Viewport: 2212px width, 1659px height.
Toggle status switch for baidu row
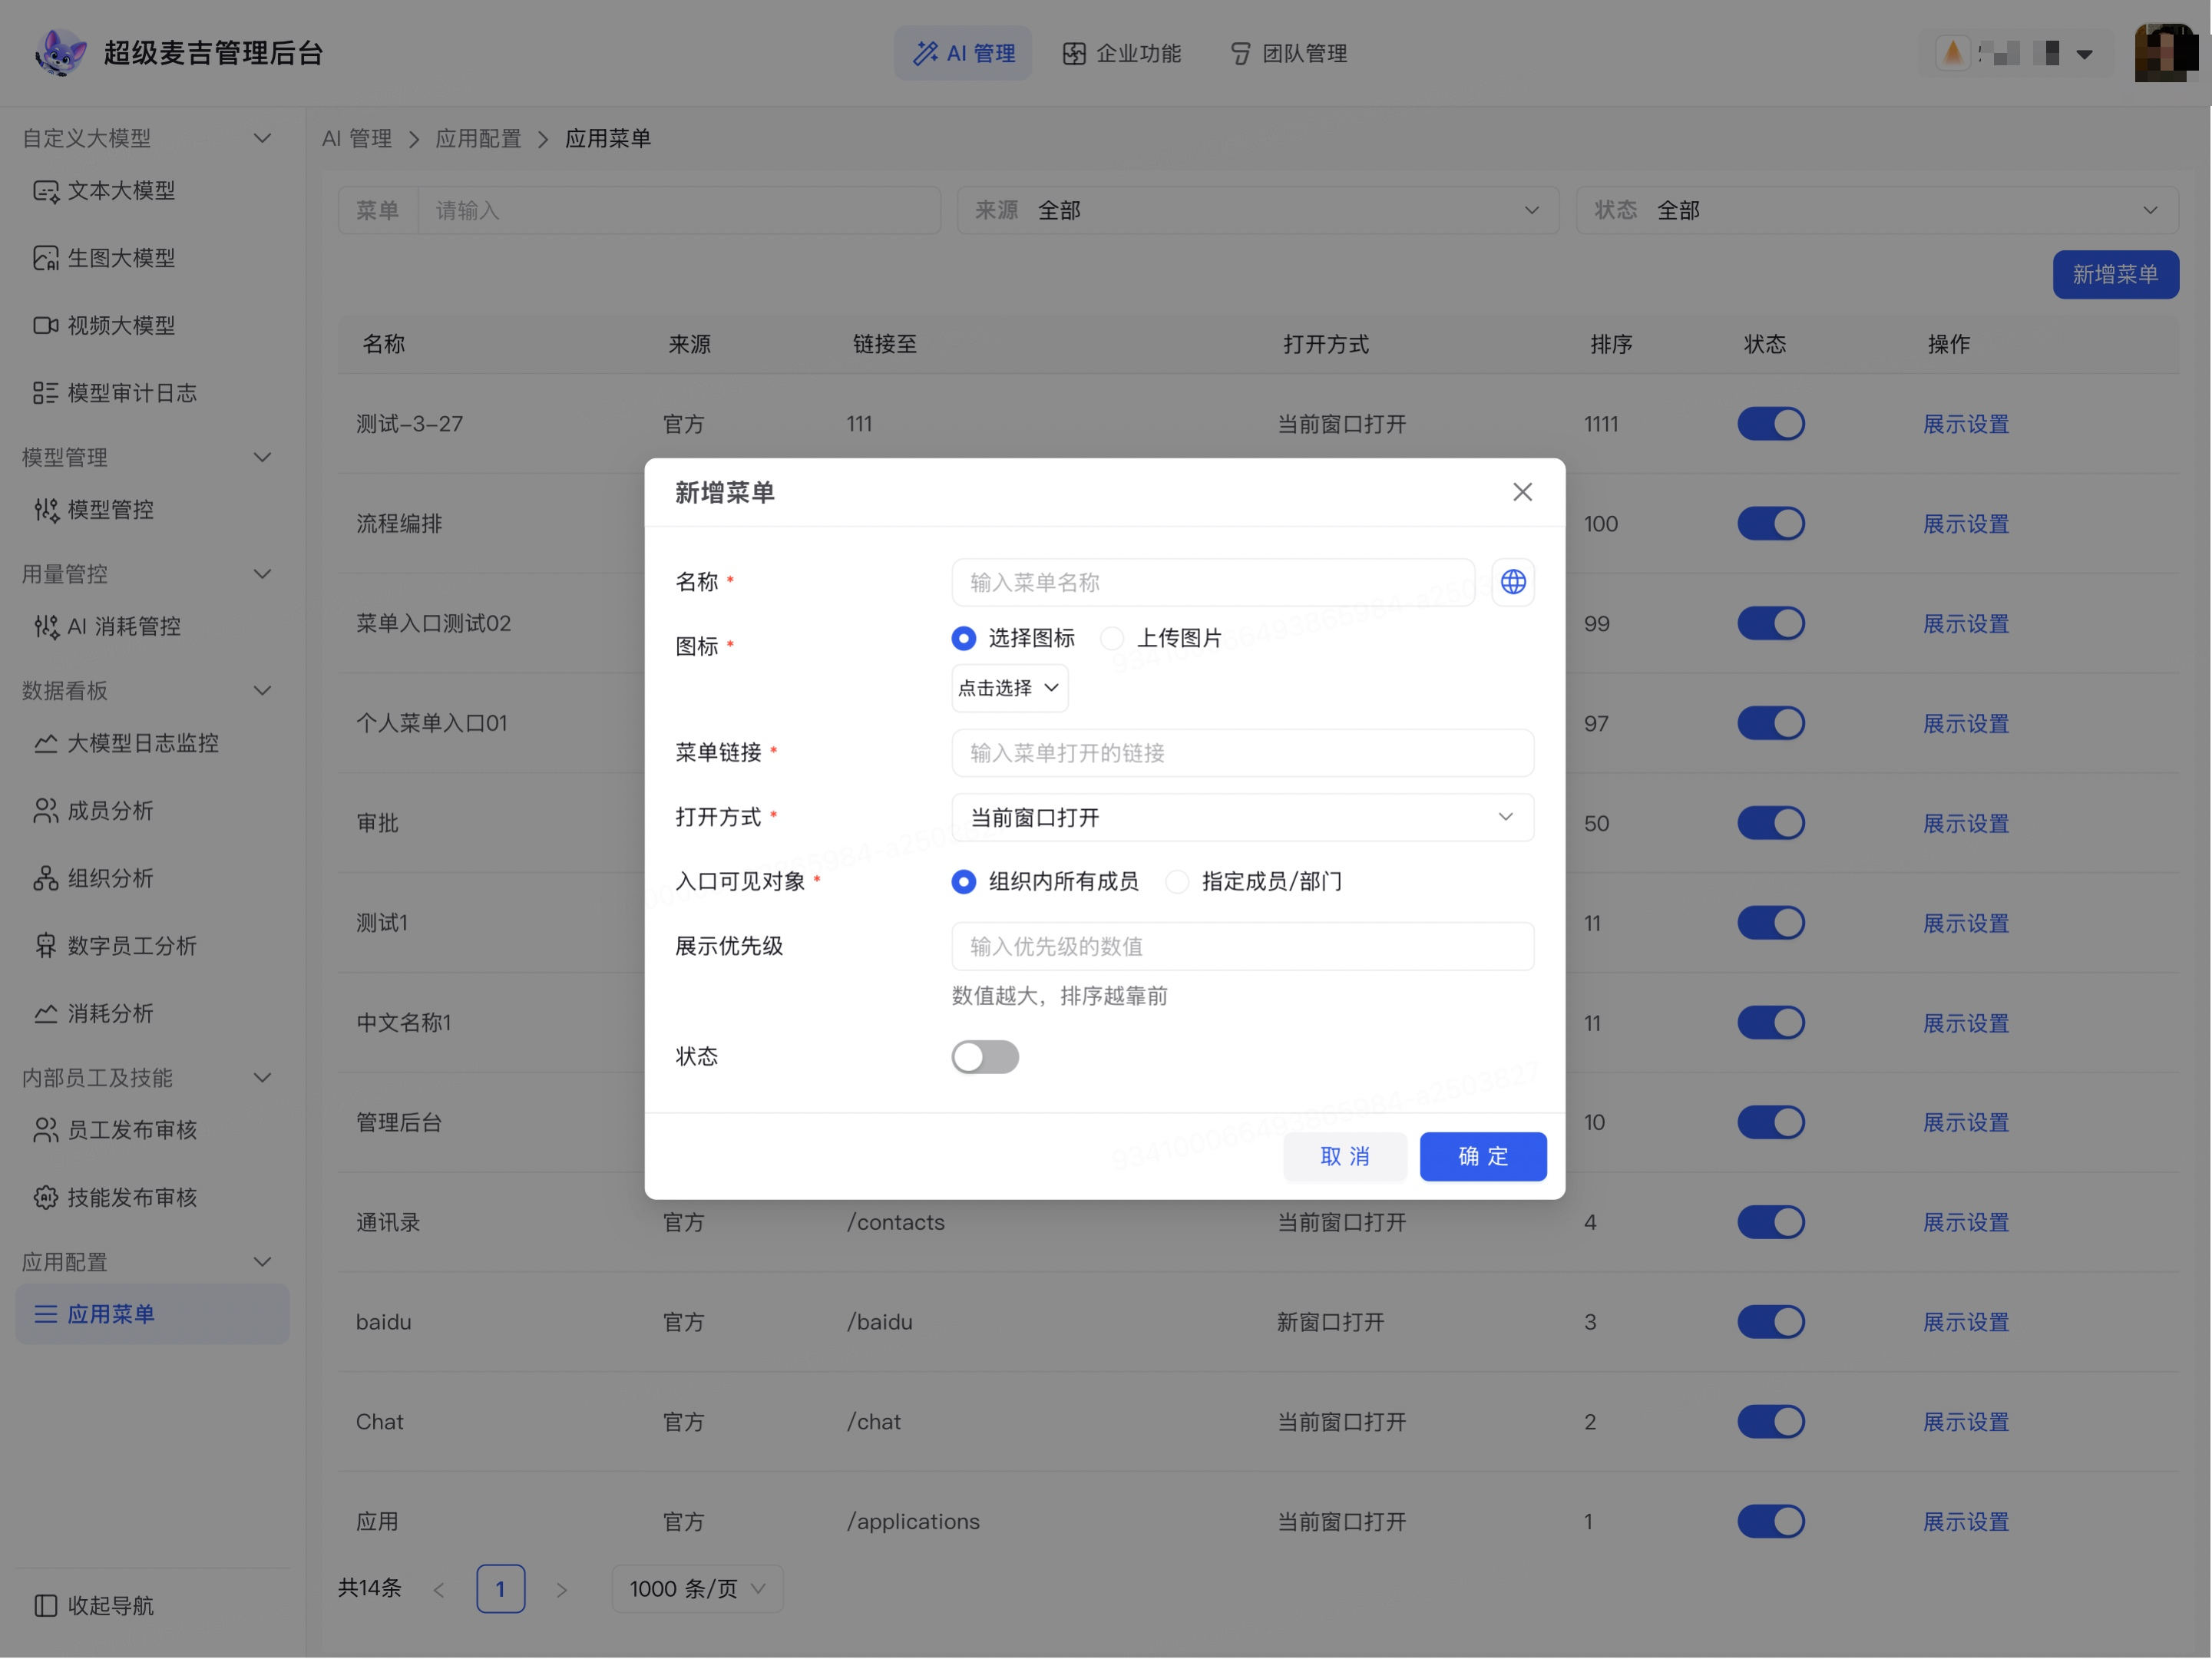[1770, 1322]
